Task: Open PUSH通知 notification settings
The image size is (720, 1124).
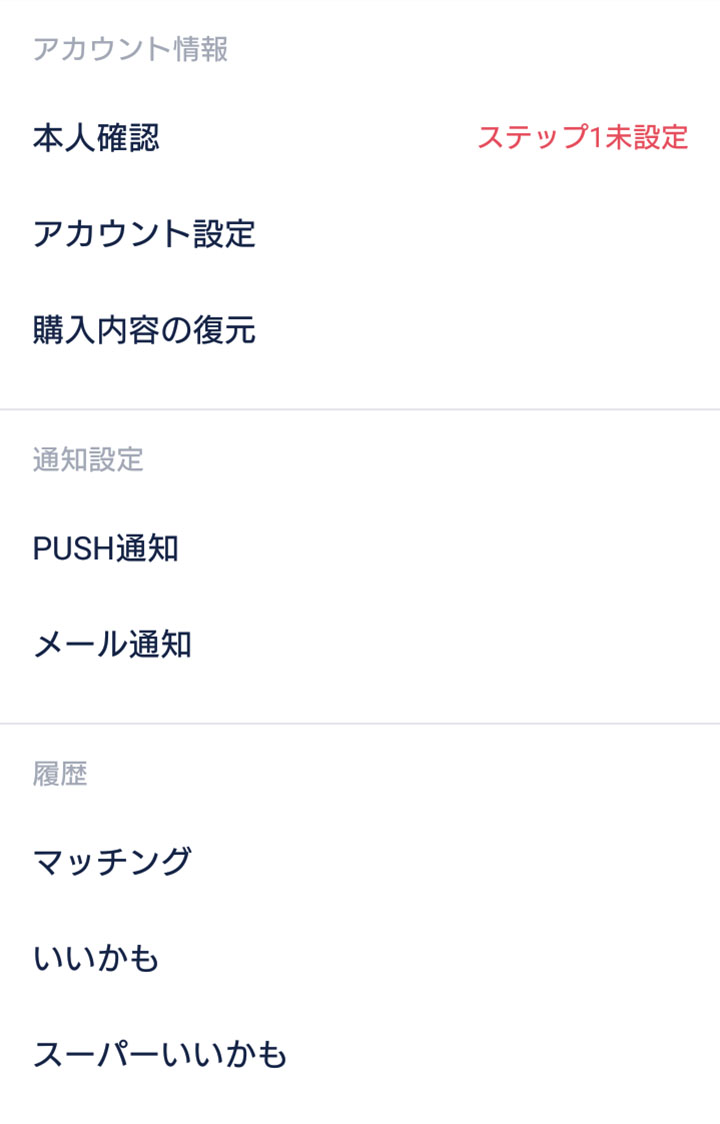Action: [360, 548]
